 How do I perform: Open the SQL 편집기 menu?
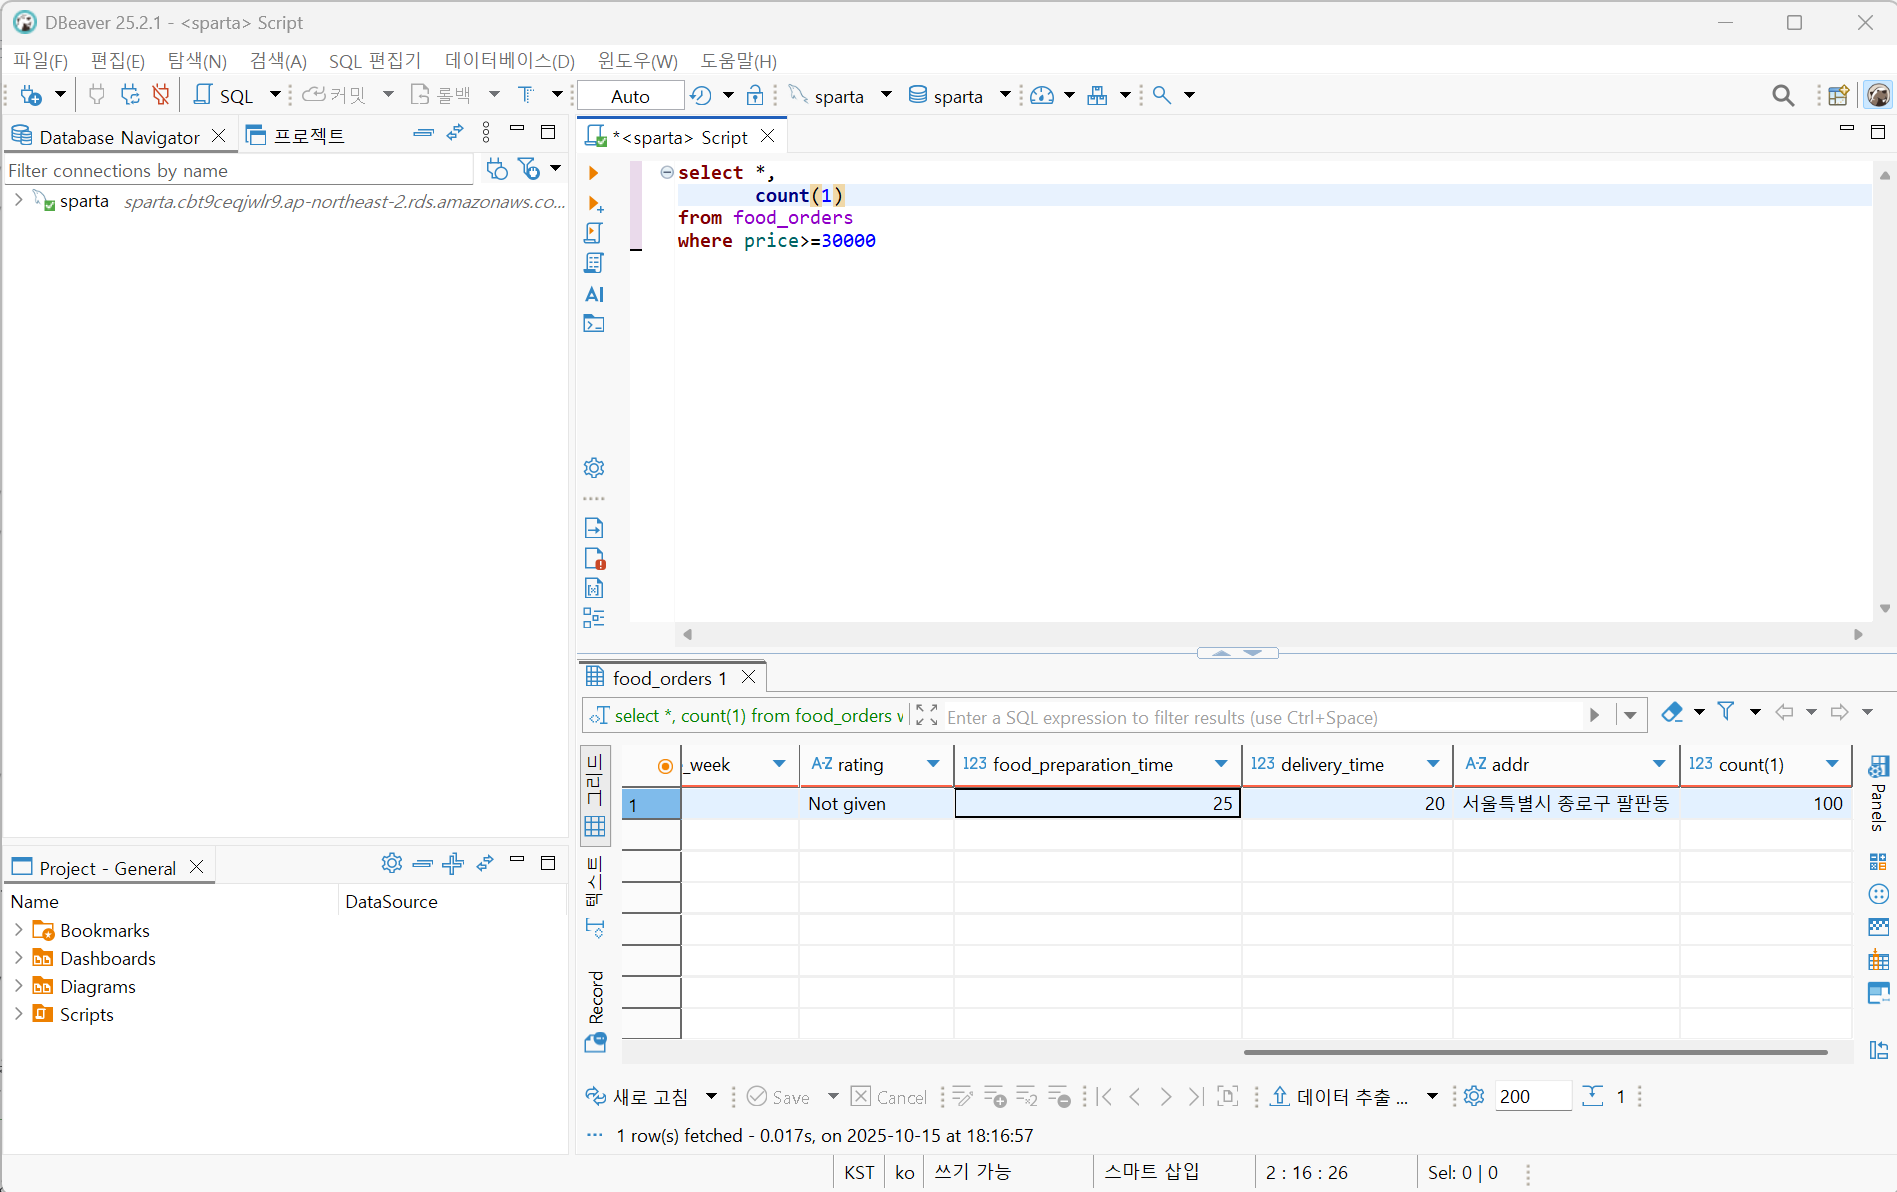[374, 61]
